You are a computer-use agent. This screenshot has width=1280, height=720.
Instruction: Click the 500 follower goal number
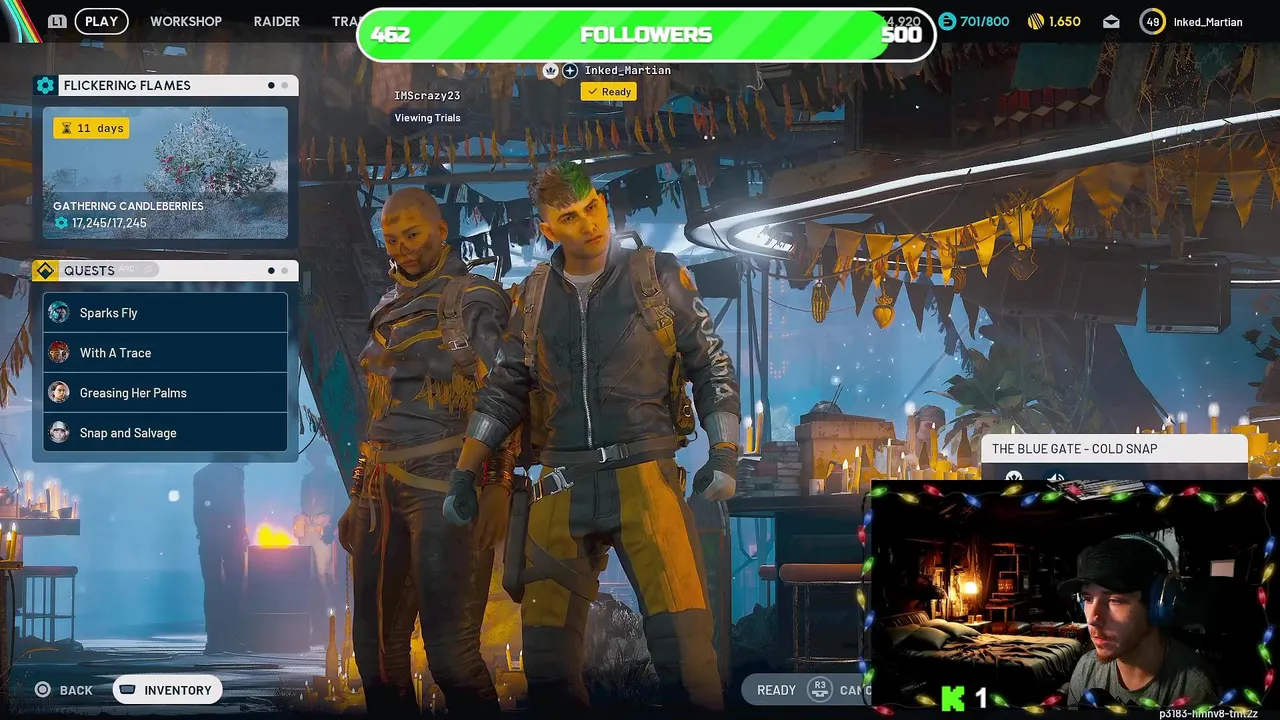[900, 35]
